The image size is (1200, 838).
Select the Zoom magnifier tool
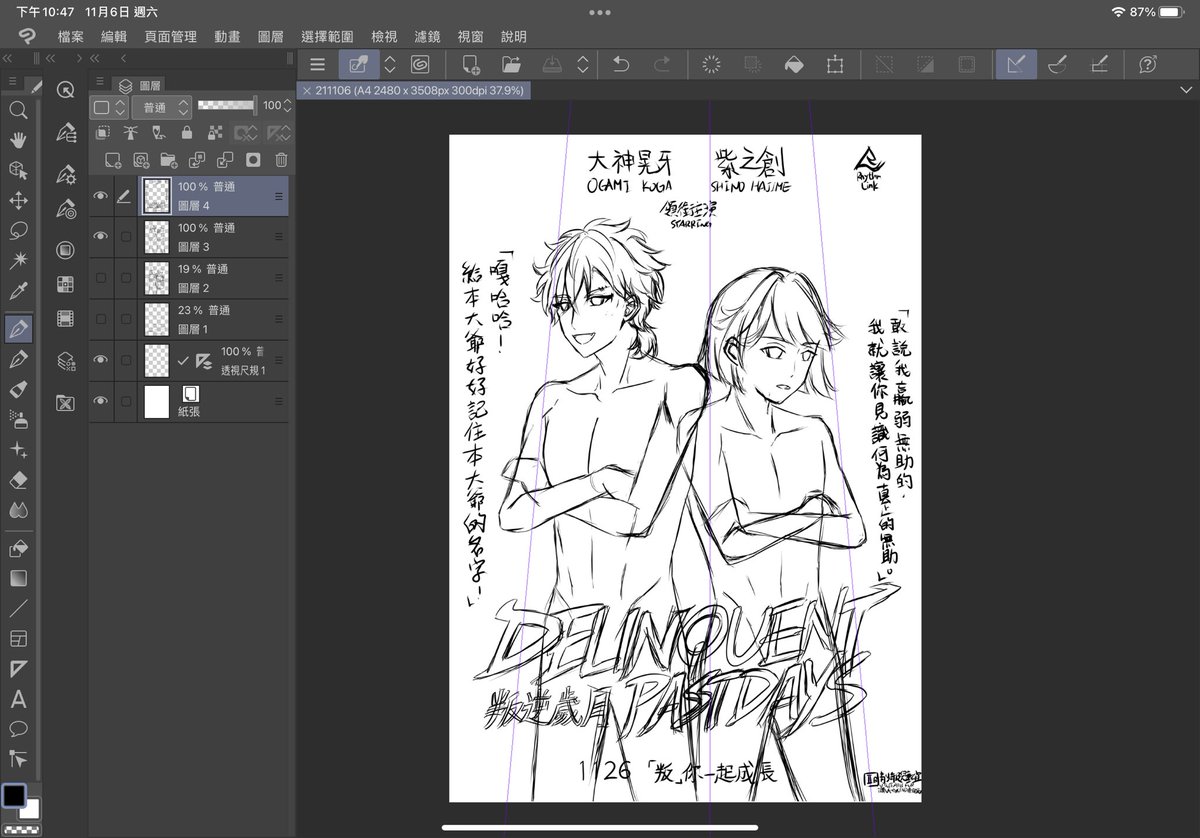(x=18, y=110)
